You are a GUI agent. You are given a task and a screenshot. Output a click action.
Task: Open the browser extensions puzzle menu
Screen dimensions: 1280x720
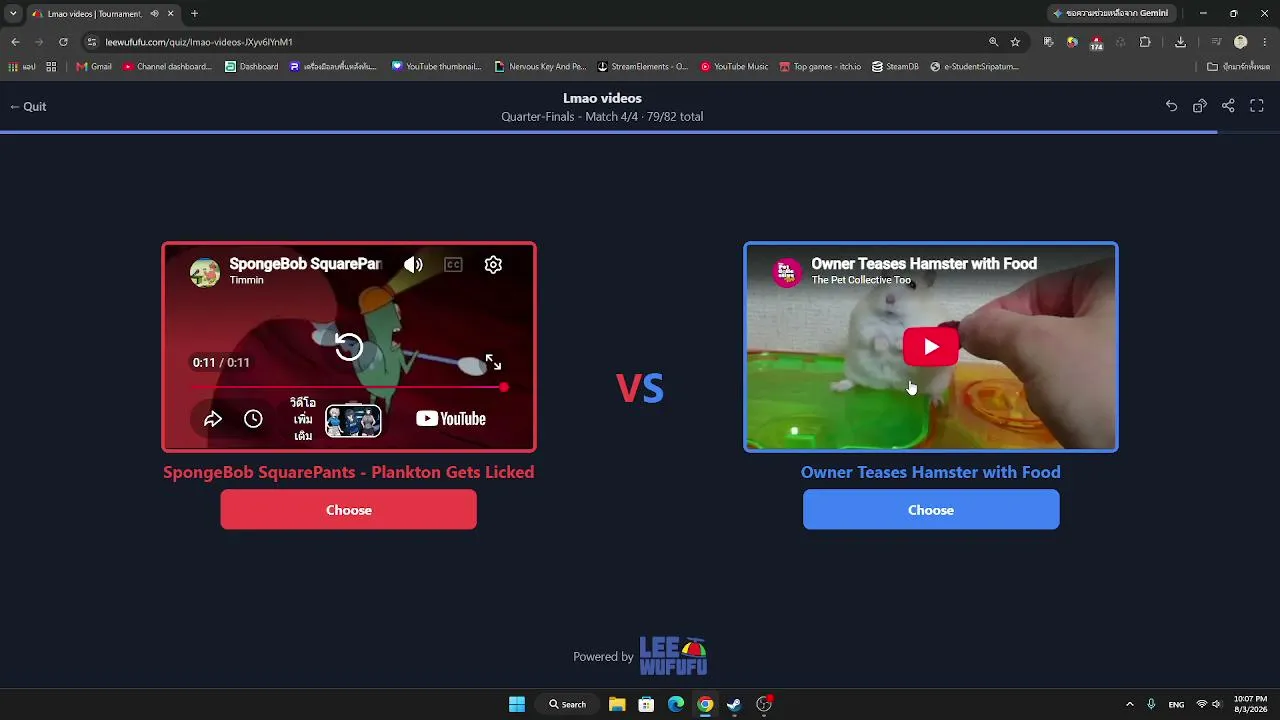[1145, 42]
